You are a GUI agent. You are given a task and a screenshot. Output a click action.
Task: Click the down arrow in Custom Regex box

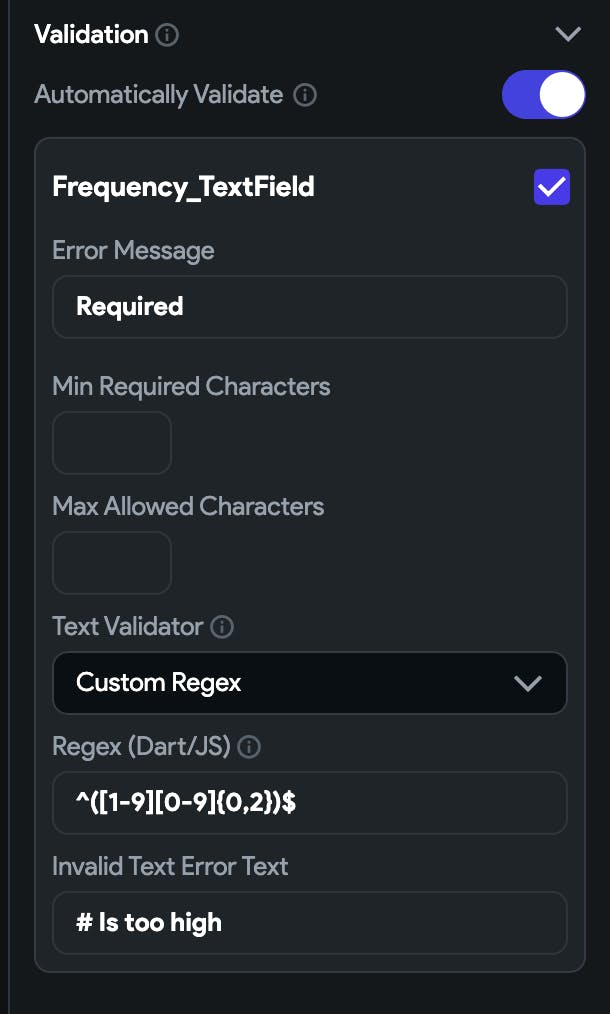528,684
